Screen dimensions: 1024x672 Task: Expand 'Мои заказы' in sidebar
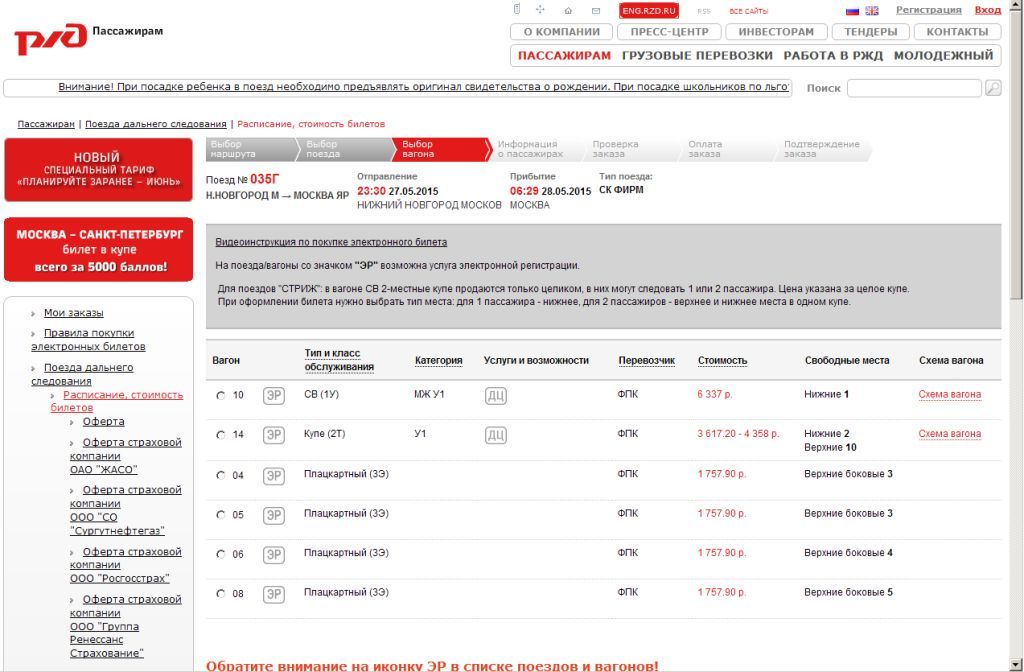73,313
